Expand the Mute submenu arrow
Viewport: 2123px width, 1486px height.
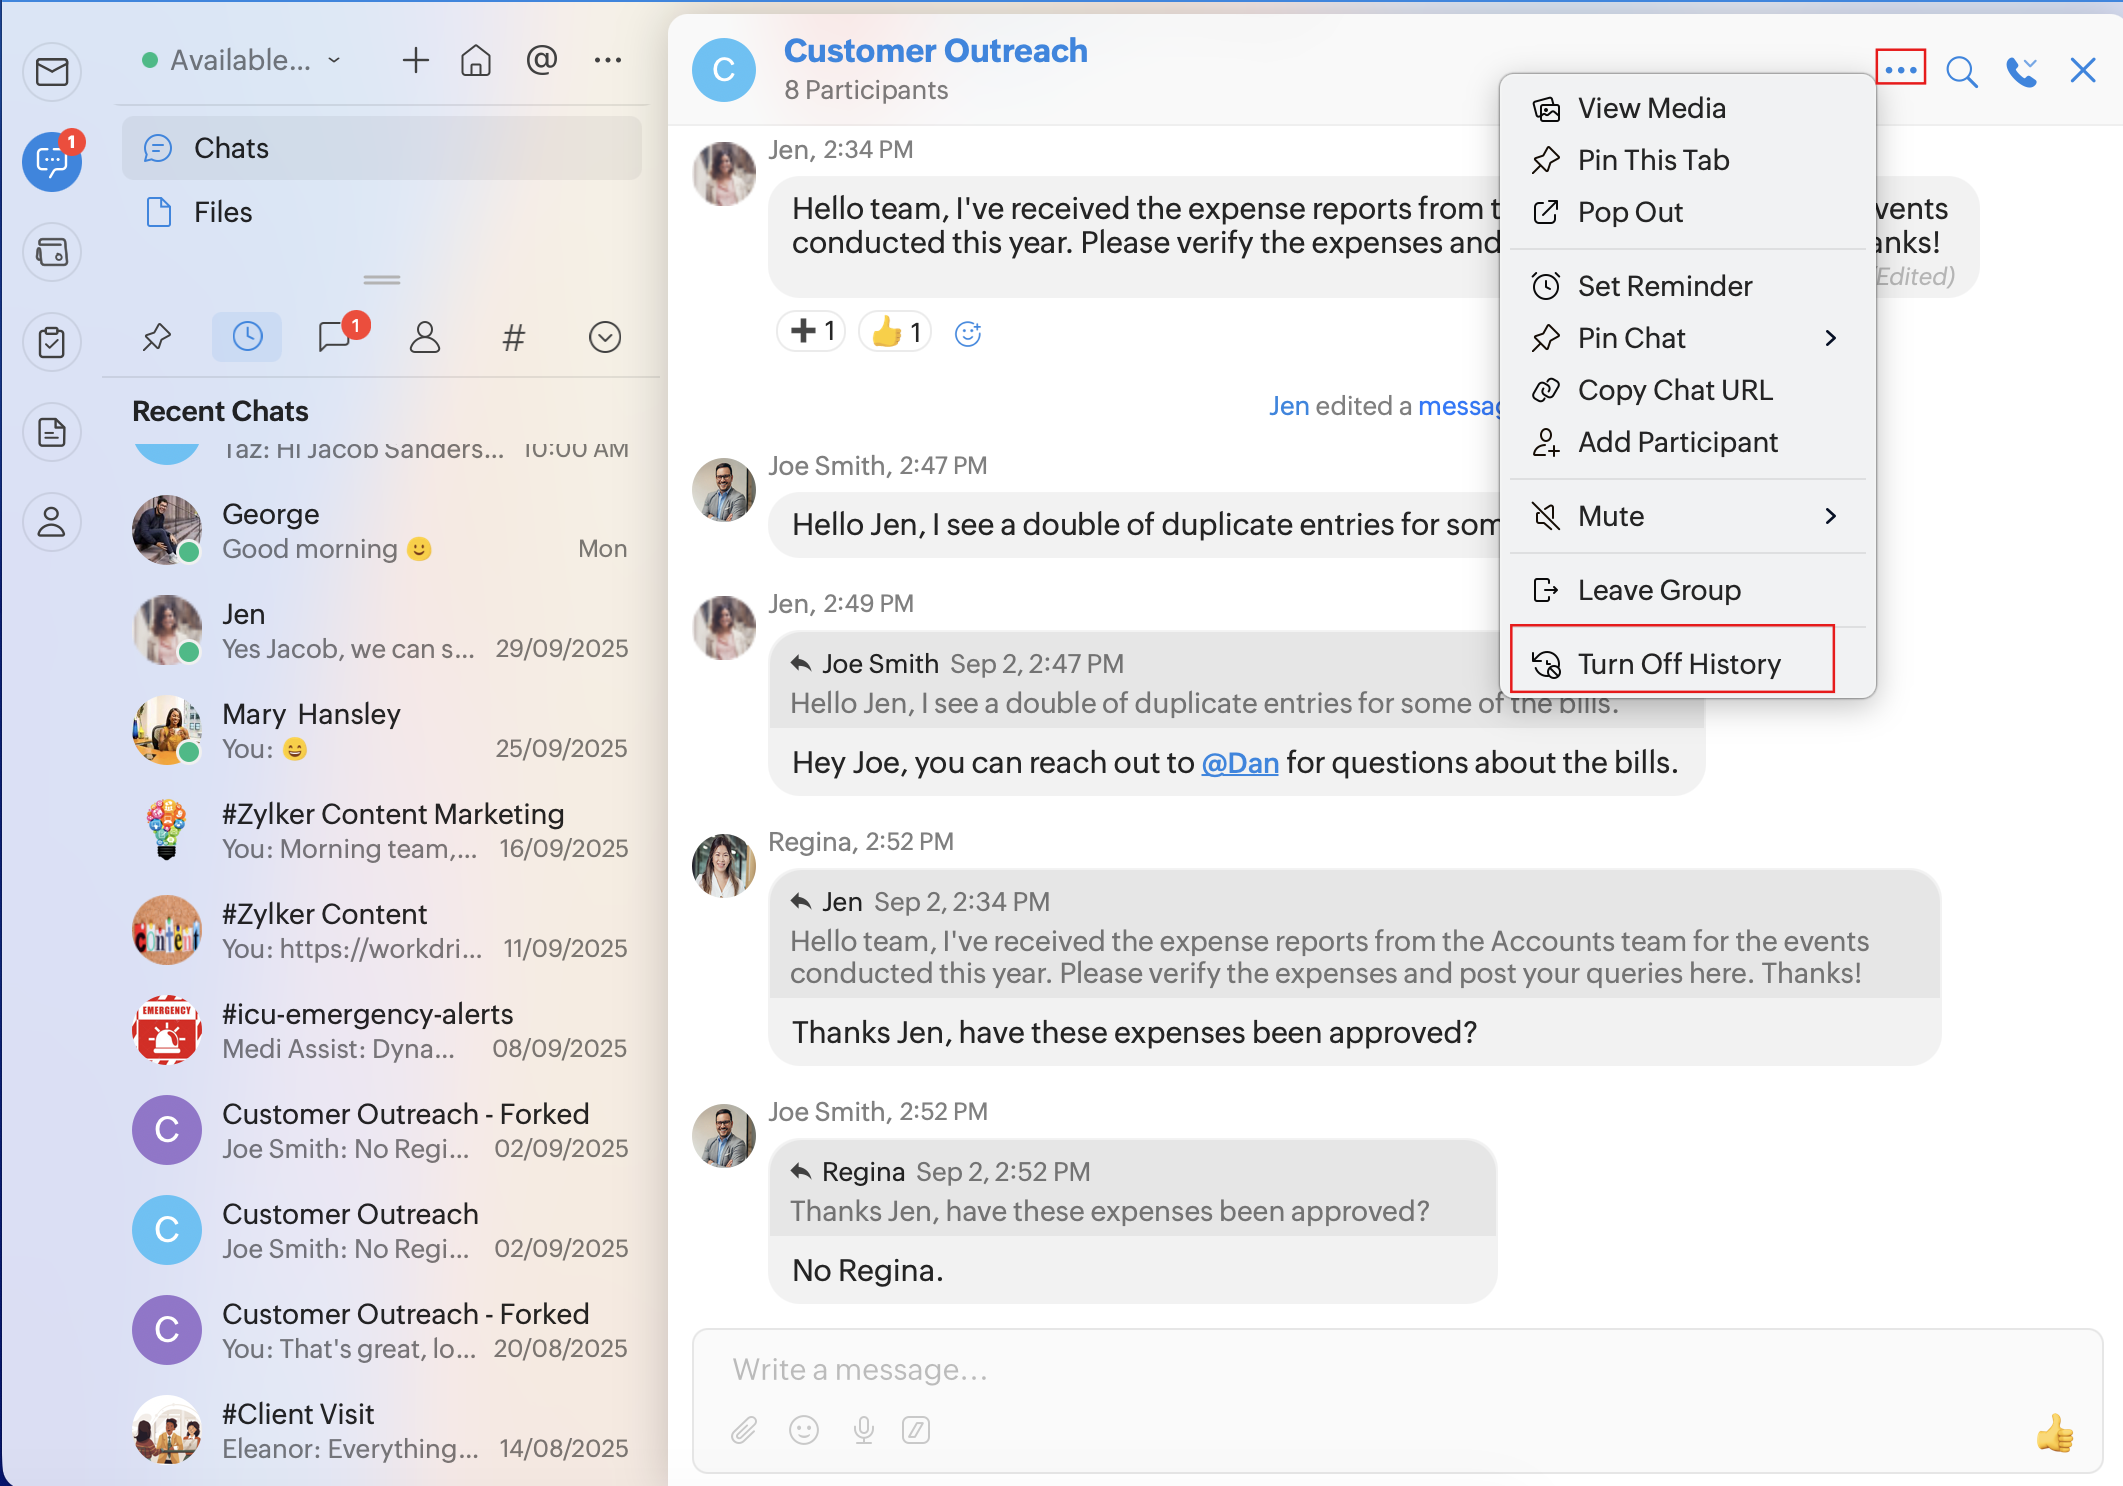(x=1830, y=516)
